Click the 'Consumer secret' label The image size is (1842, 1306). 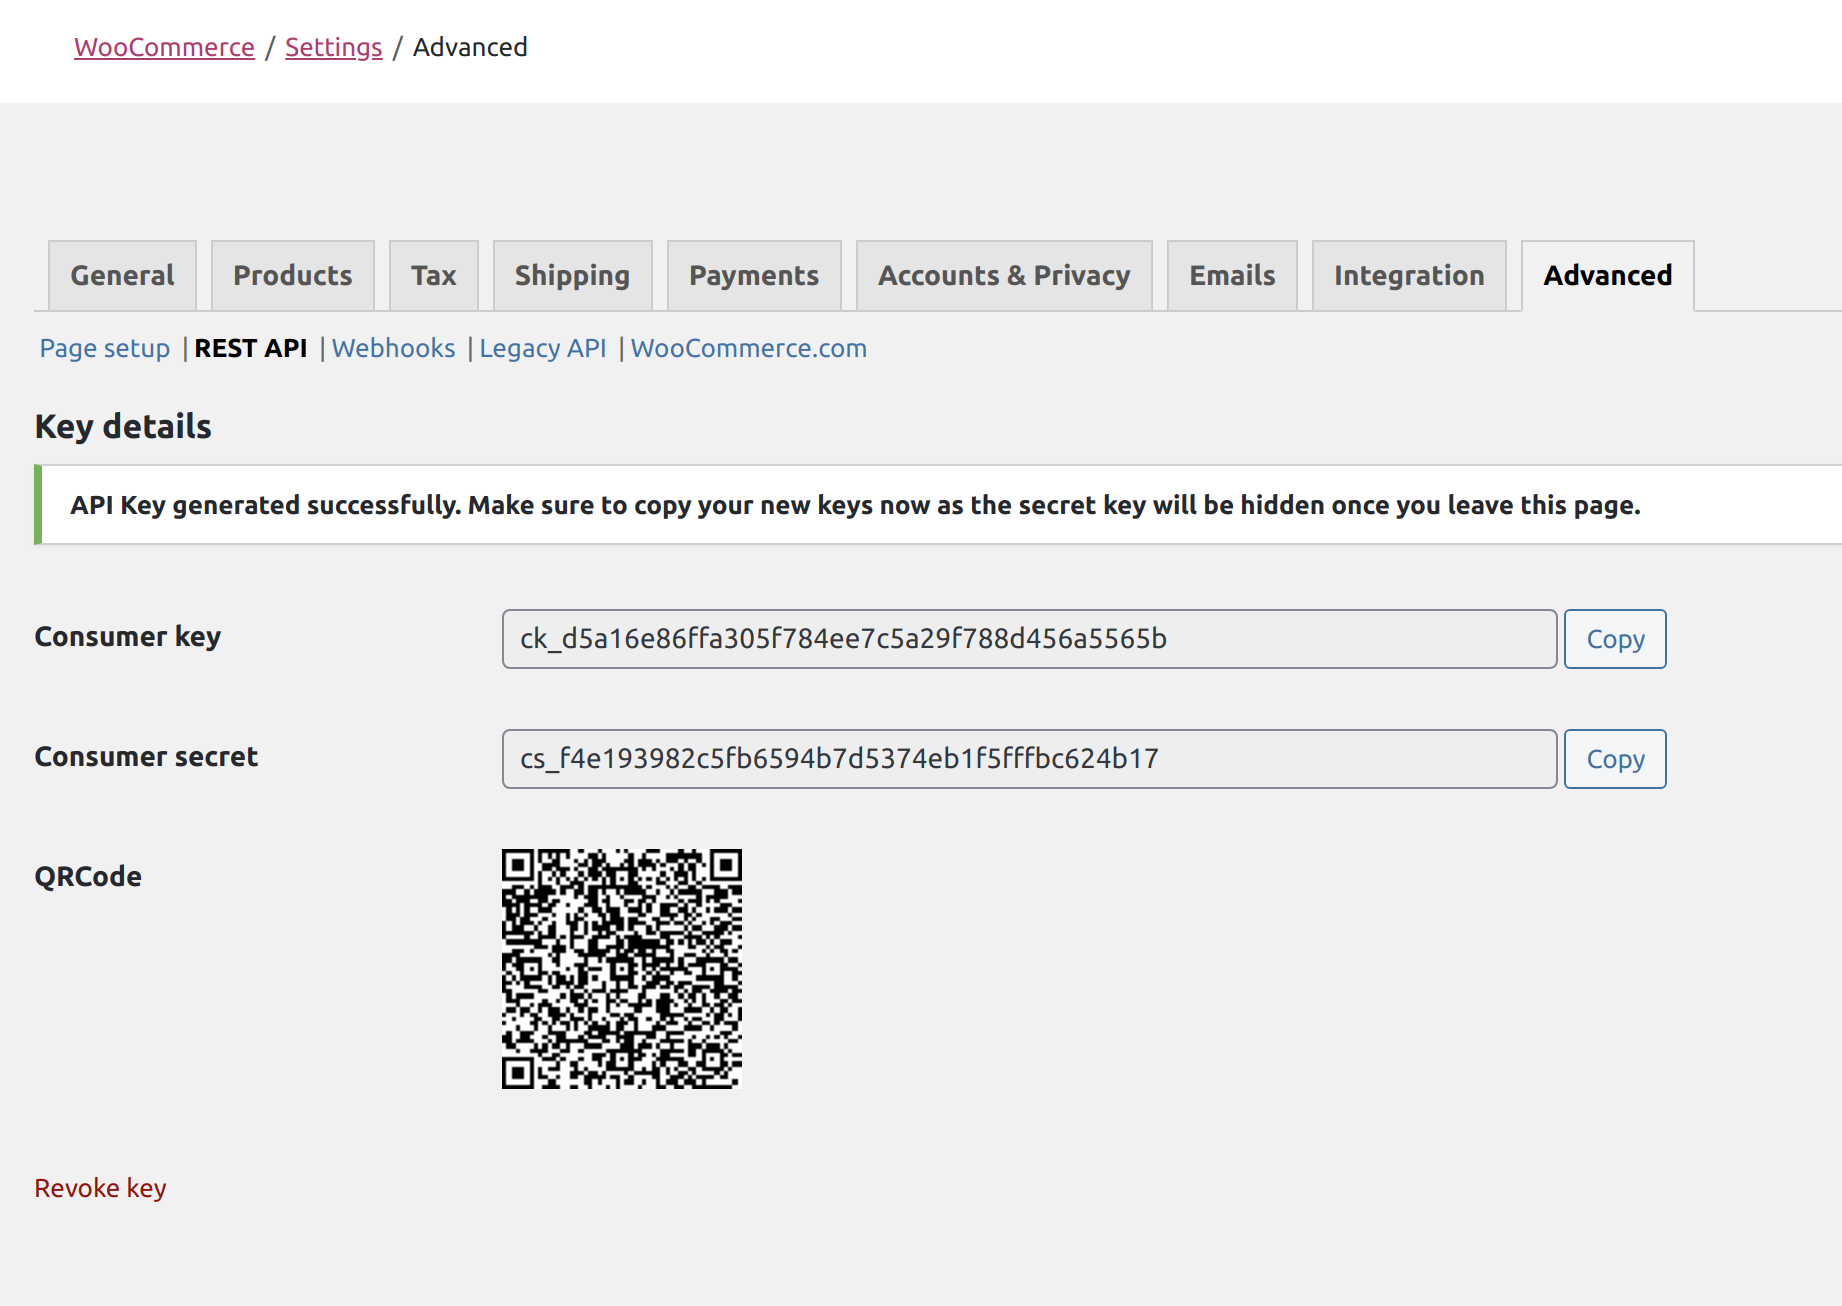146,757
